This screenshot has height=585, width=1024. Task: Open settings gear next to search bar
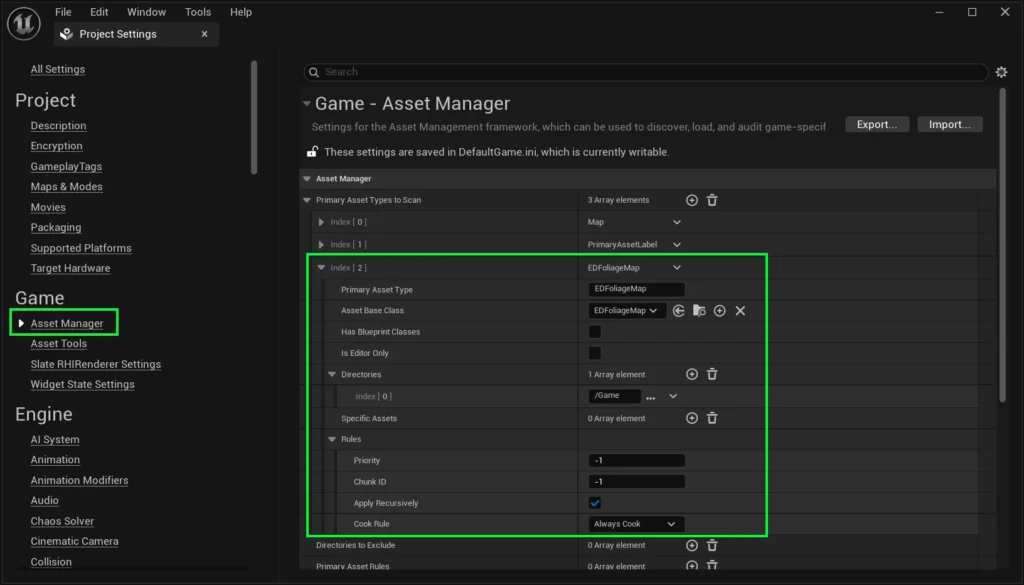pyautogui.click(x=1001, y=72)
